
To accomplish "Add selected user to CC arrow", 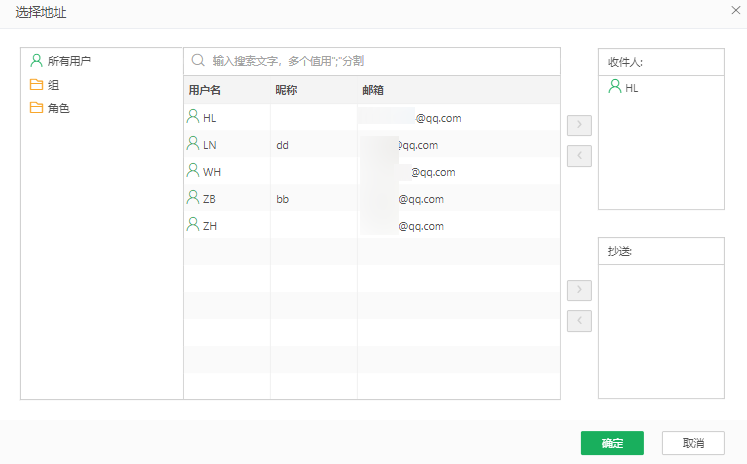I will point(579,291).
